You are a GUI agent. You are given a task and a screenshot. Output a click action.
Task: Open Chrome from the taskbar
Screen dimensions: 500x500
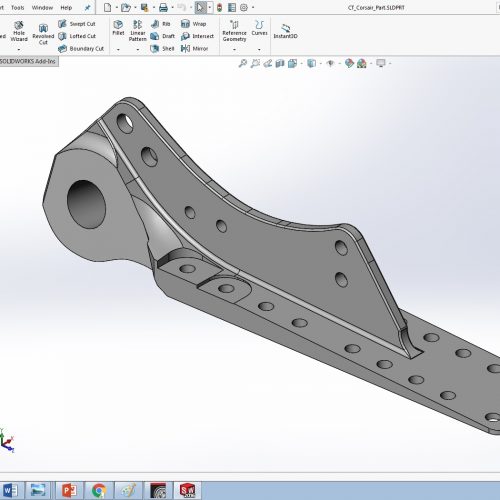pyautogui.click(x=99, y=491)
